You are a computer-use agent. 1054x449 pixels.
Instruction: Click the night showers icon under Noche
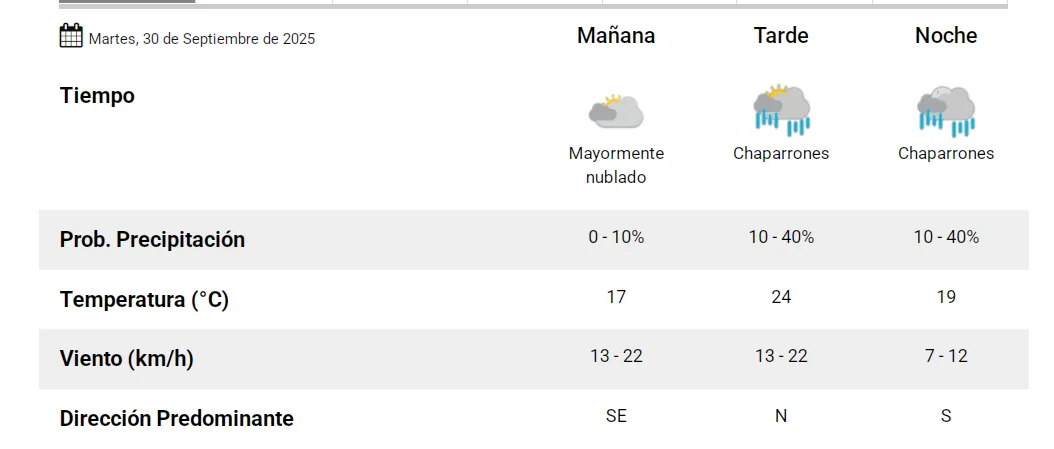[x=946, y=110]
